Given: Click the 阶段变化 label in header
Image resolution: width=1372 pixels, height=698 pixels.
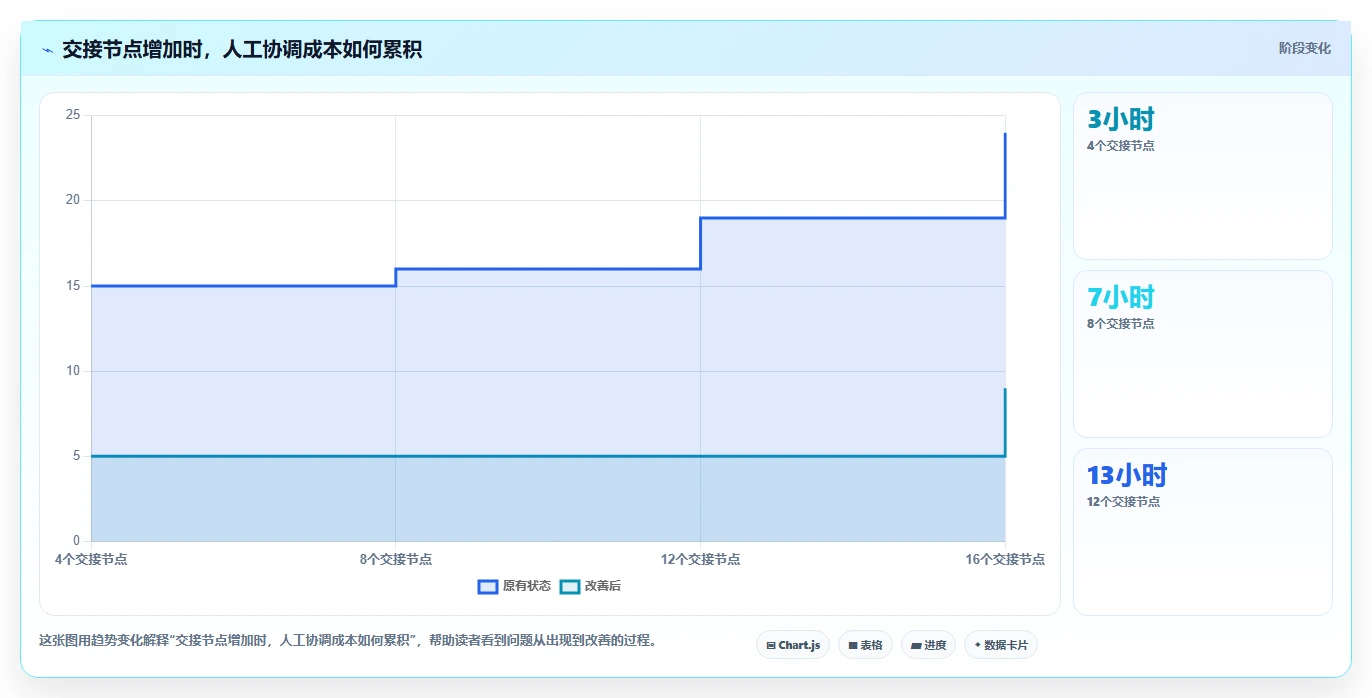Looking at the screenshot, I should pyautogui.click(x=1304, y=48).
